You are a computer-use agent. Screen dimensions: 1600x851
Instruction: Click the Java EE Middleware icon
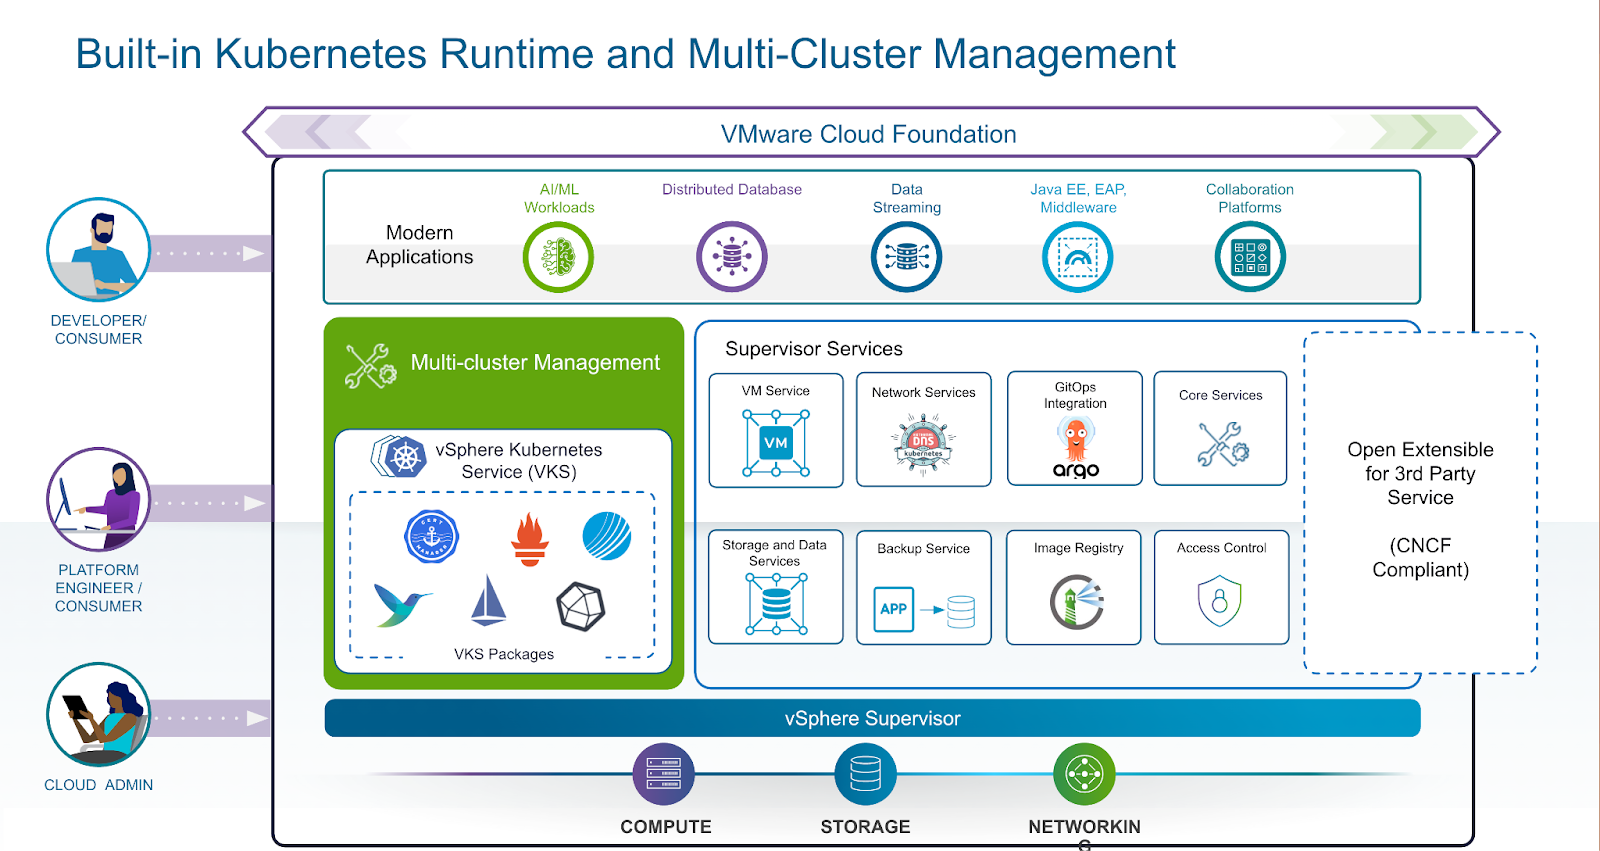1078,257
